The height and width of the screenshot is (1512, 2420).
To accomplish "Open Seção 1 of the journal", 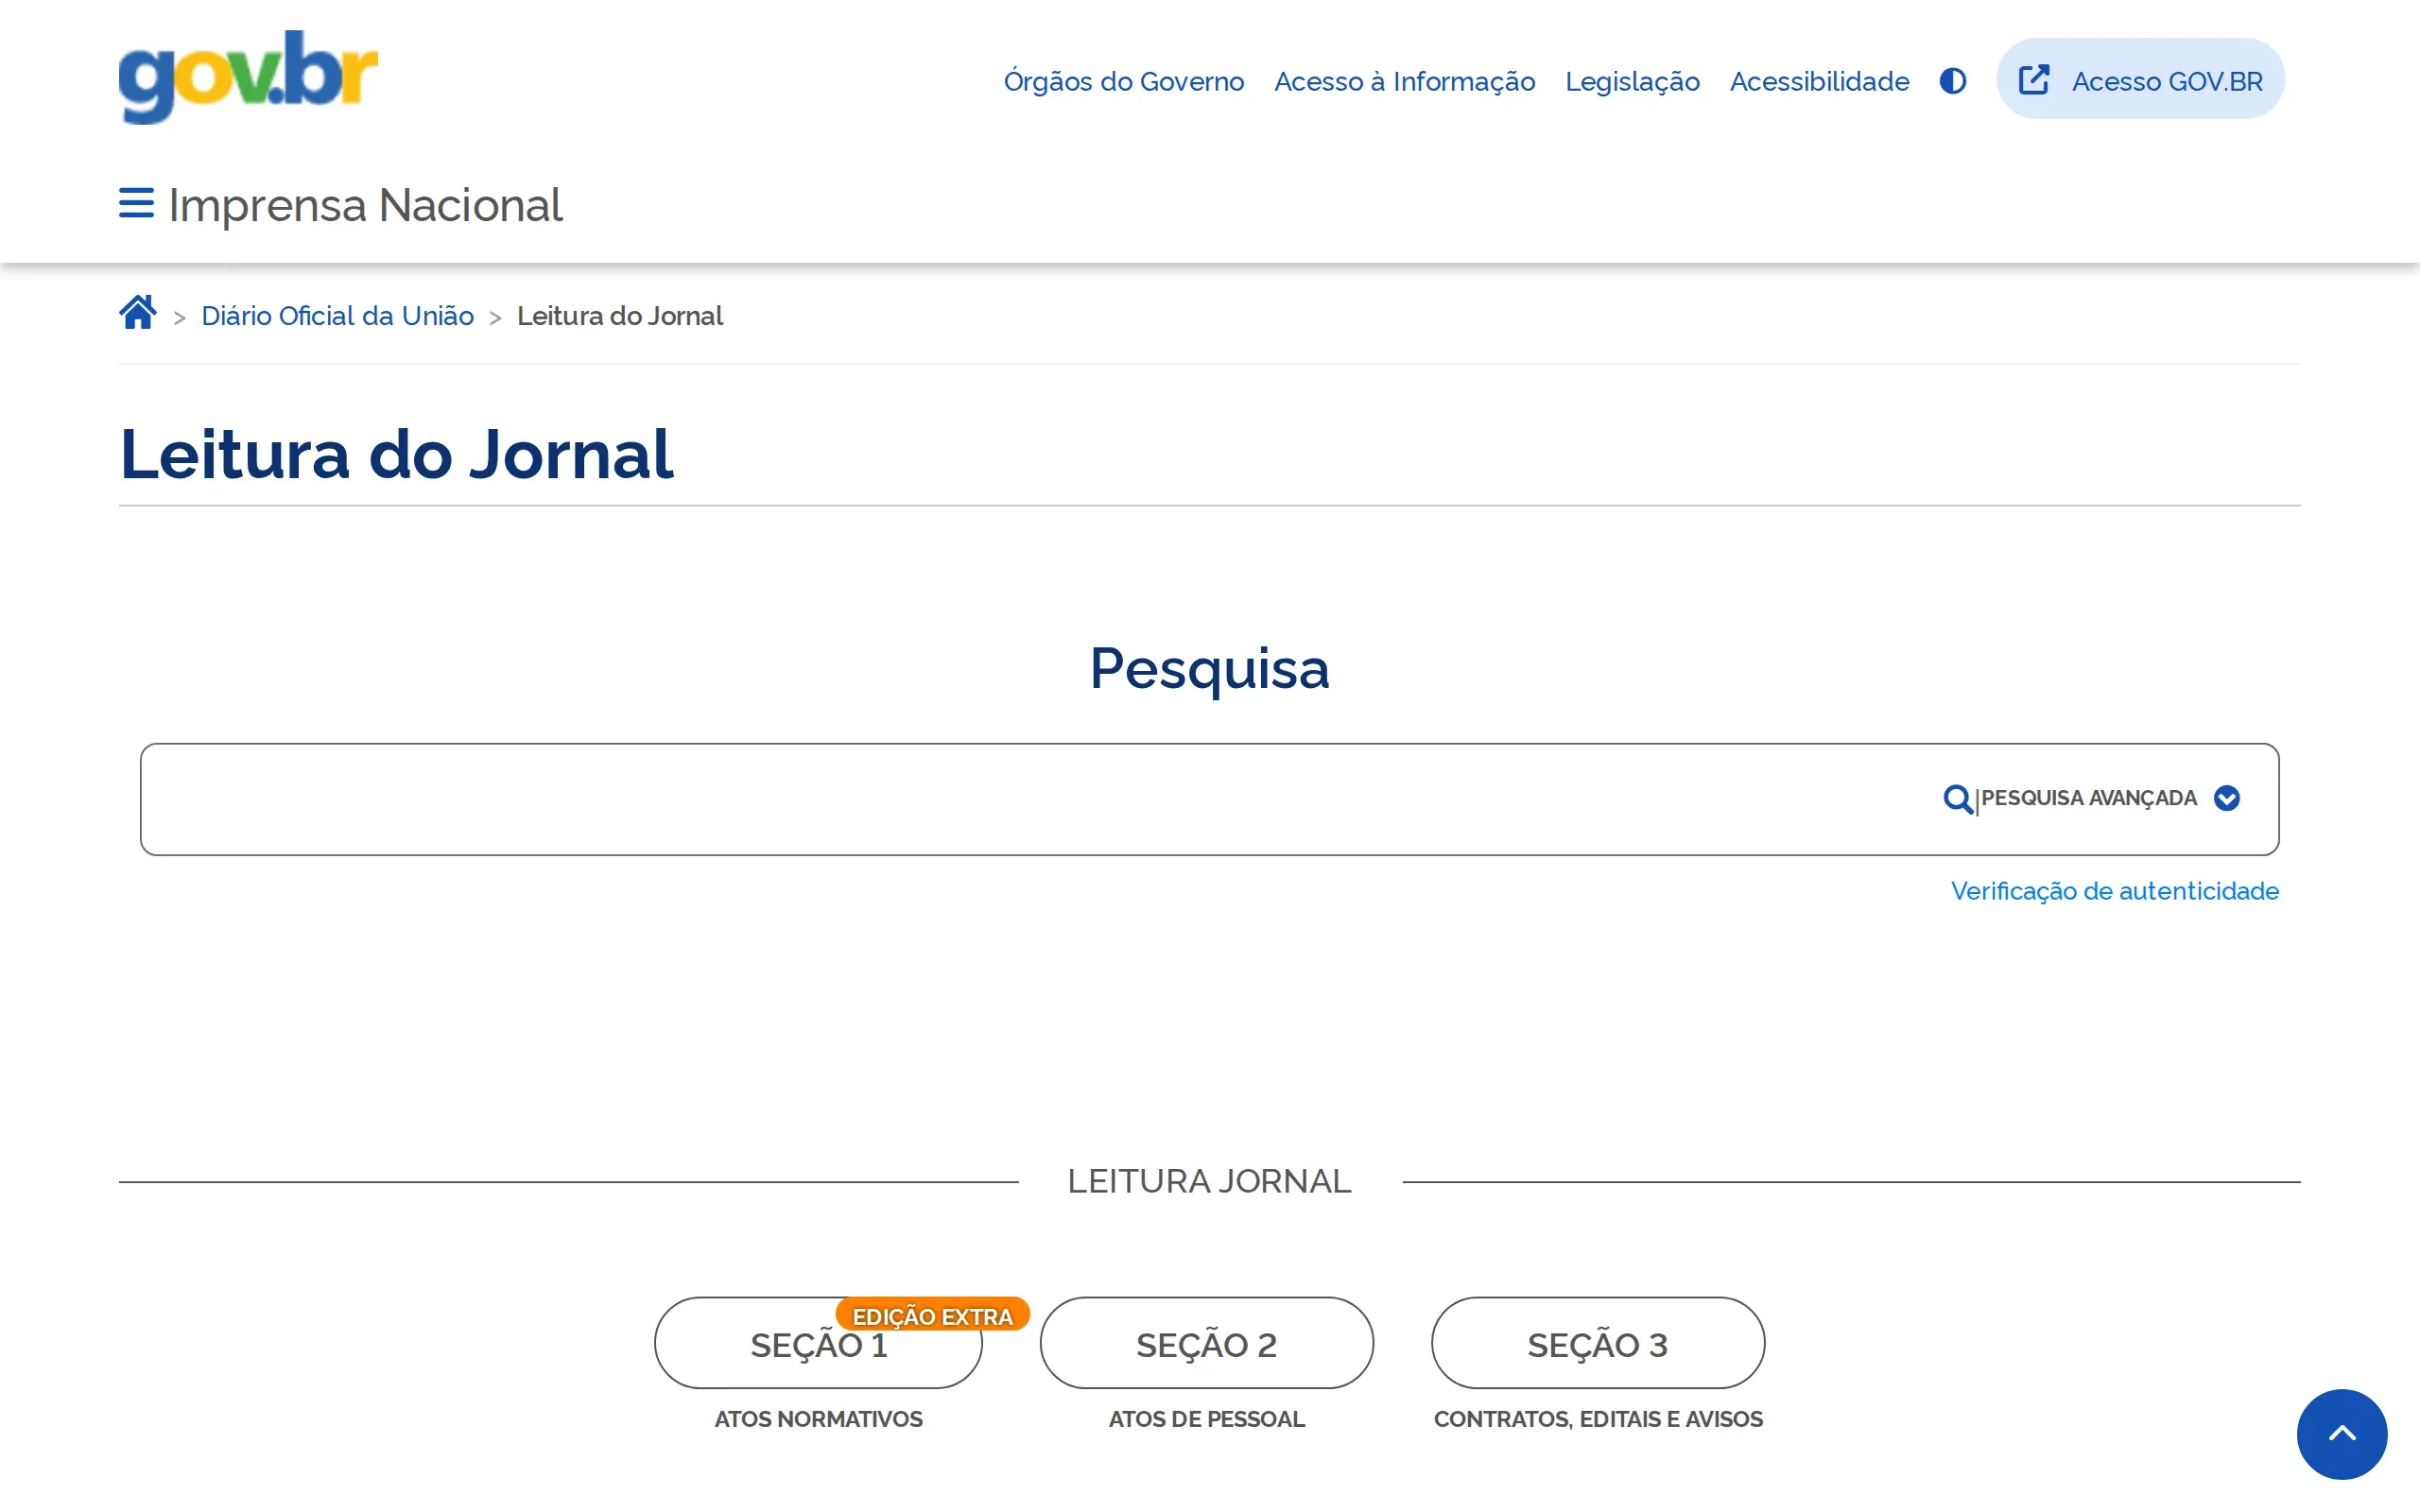I will click(818, 1343).
